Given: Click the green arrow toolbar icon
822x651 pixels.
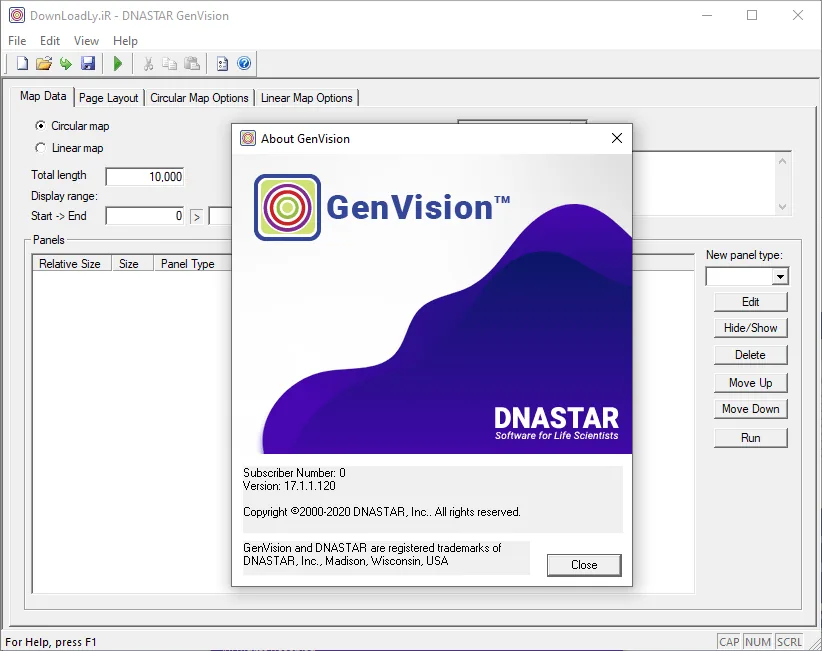Looking at the screenshot, I should coord(66,63).
